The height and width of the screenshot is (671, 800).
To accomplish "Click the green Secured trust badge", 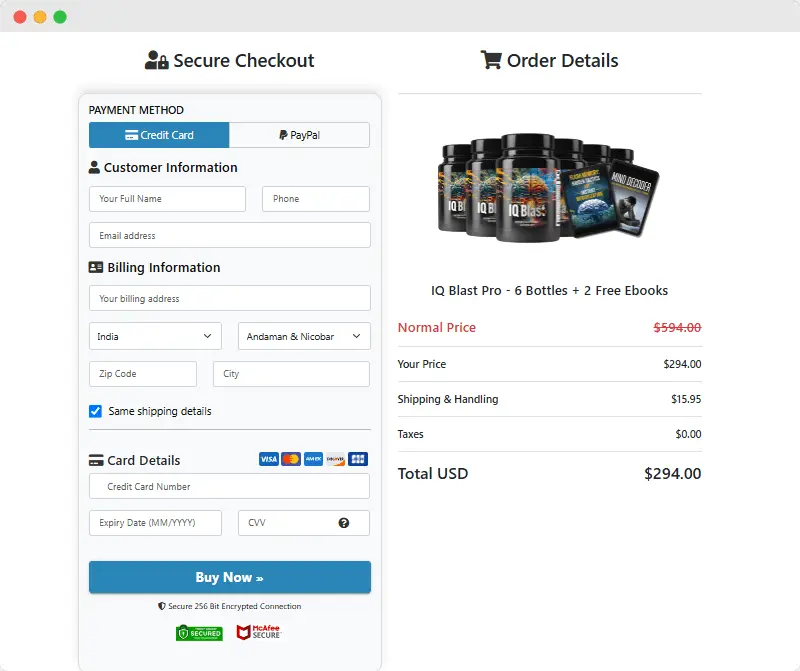I will point(199,633).
